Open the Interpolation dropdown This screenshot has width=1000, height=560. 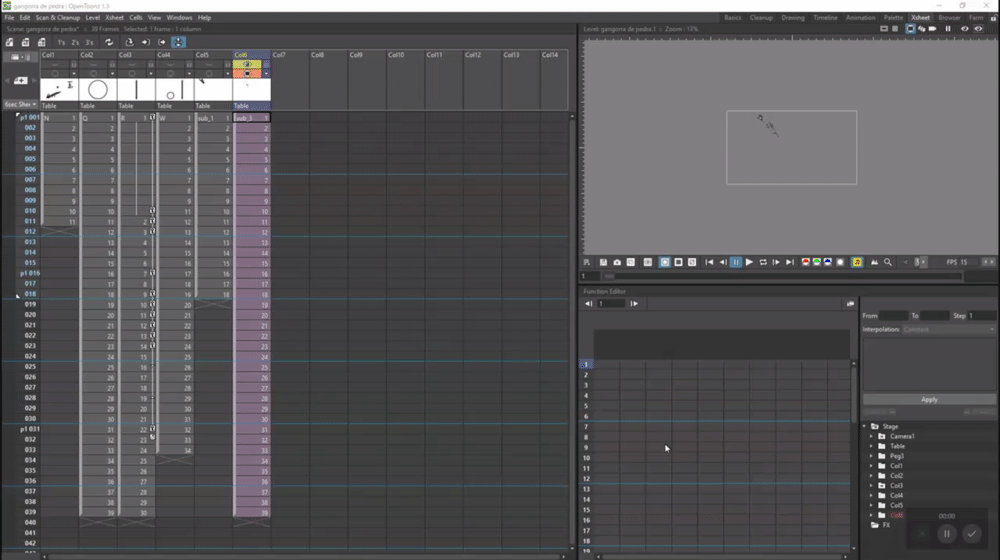coord(948,329)
